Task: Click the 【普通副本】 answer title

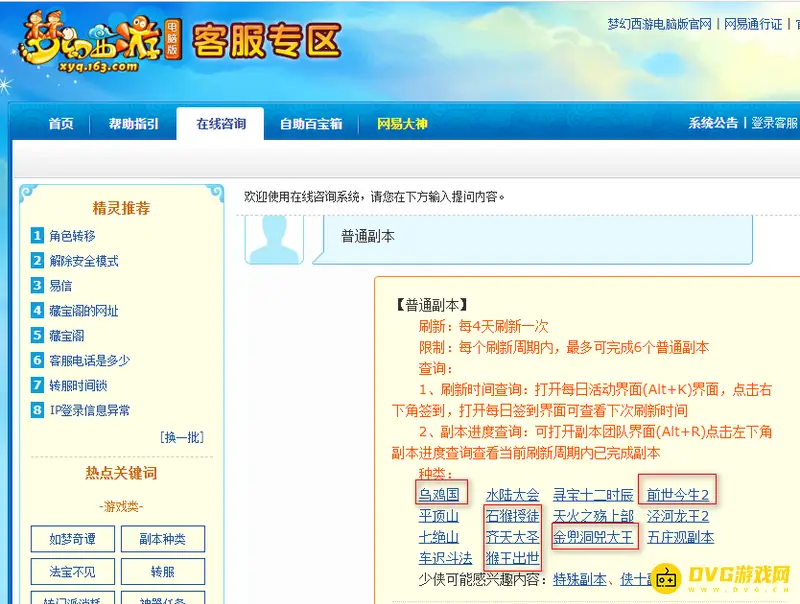Action: pos(432,305)
